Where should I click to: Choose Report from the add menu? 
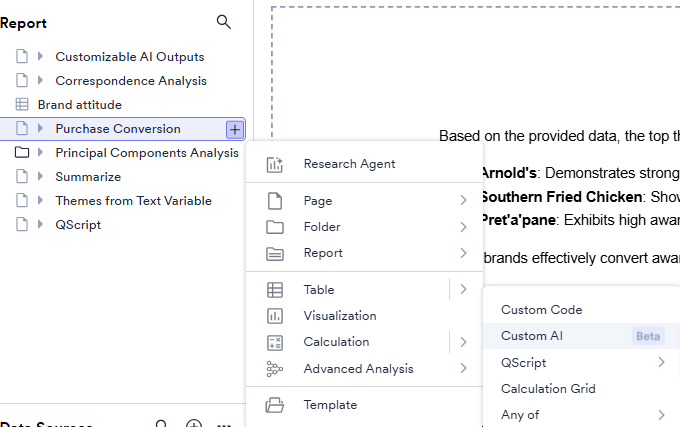[x=323, y=253]
